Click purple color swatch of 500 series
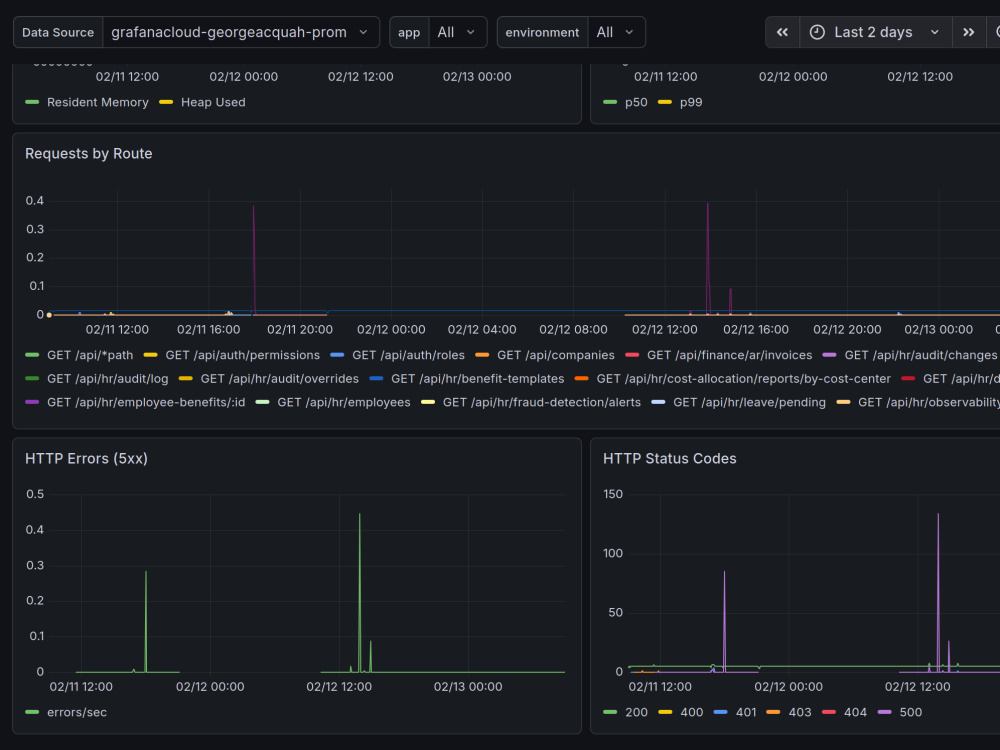Image resolution: width=1000 pixels, height=750 pixels. pos(885,712)
